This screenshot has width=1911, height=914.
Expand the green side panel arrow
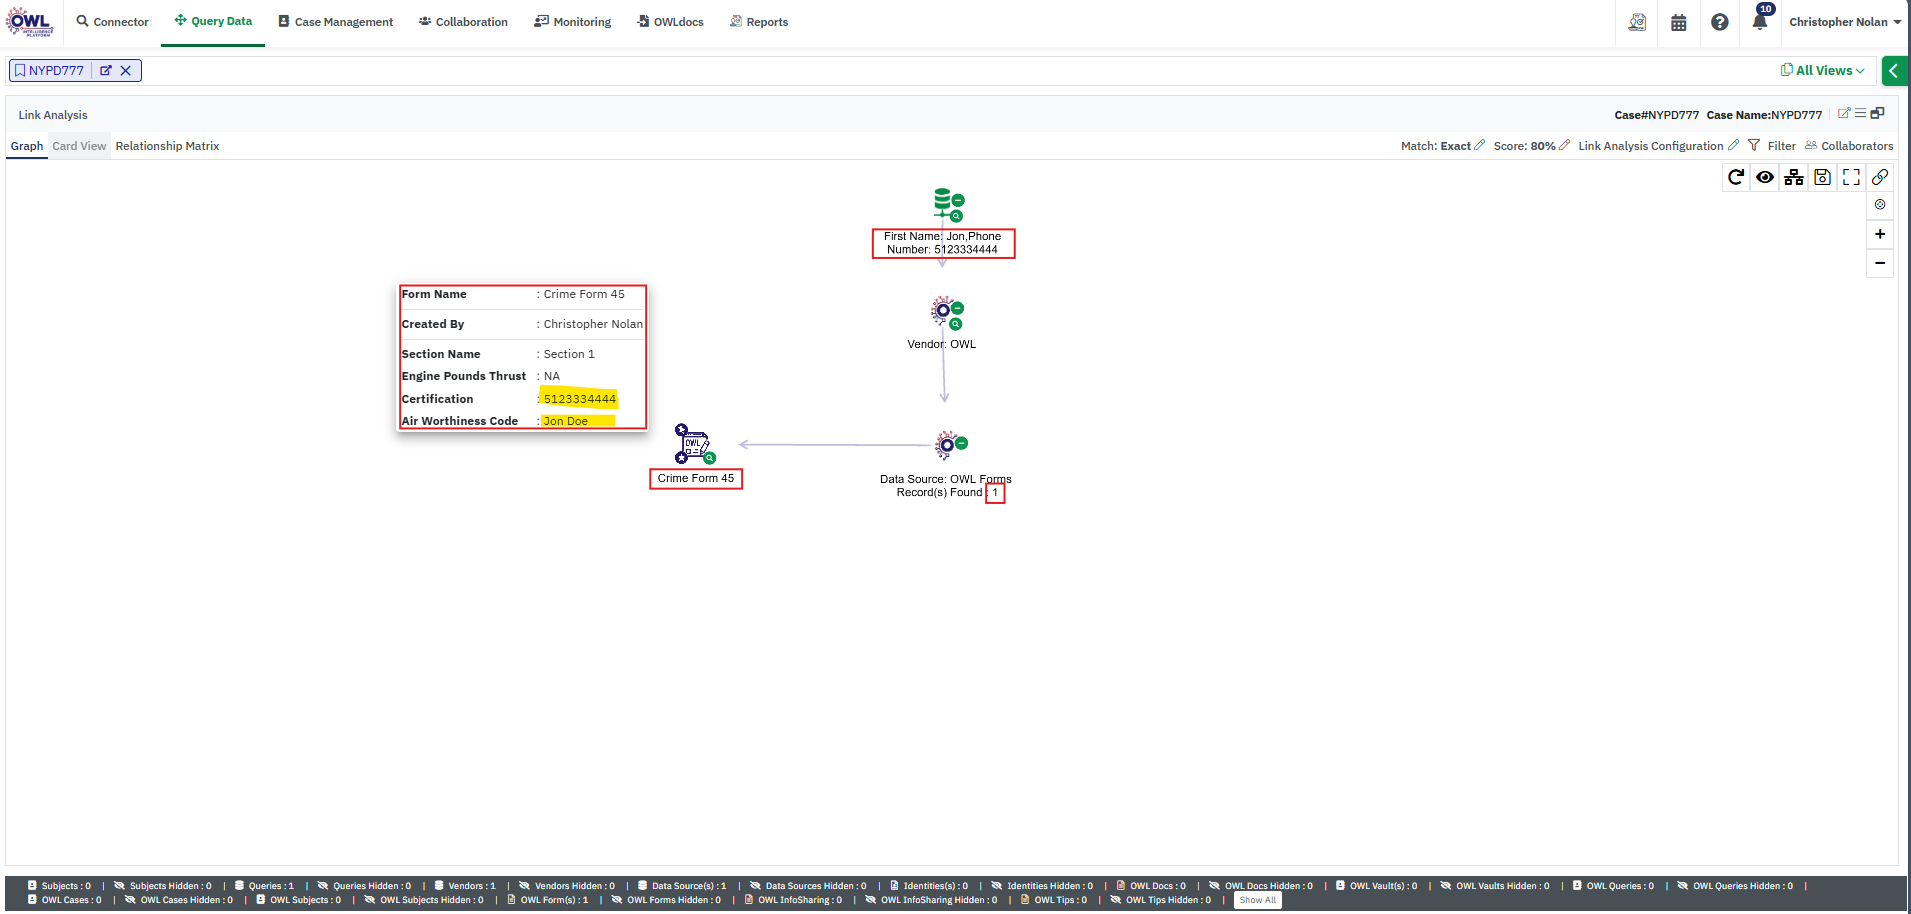point(1894,70)
